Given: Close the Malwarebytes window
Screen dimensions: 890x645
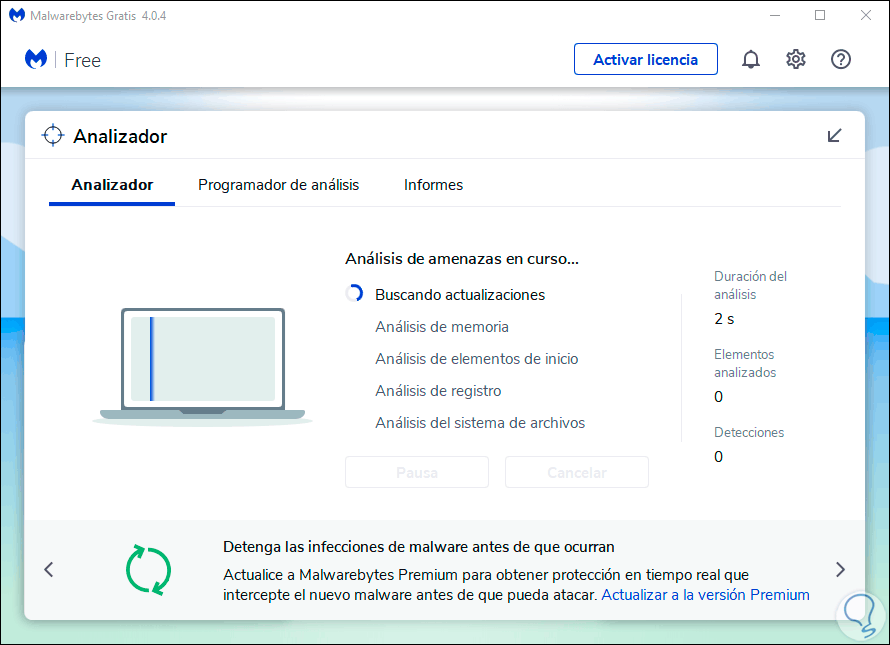Looking at the screenshot, I should pos(865,15).
